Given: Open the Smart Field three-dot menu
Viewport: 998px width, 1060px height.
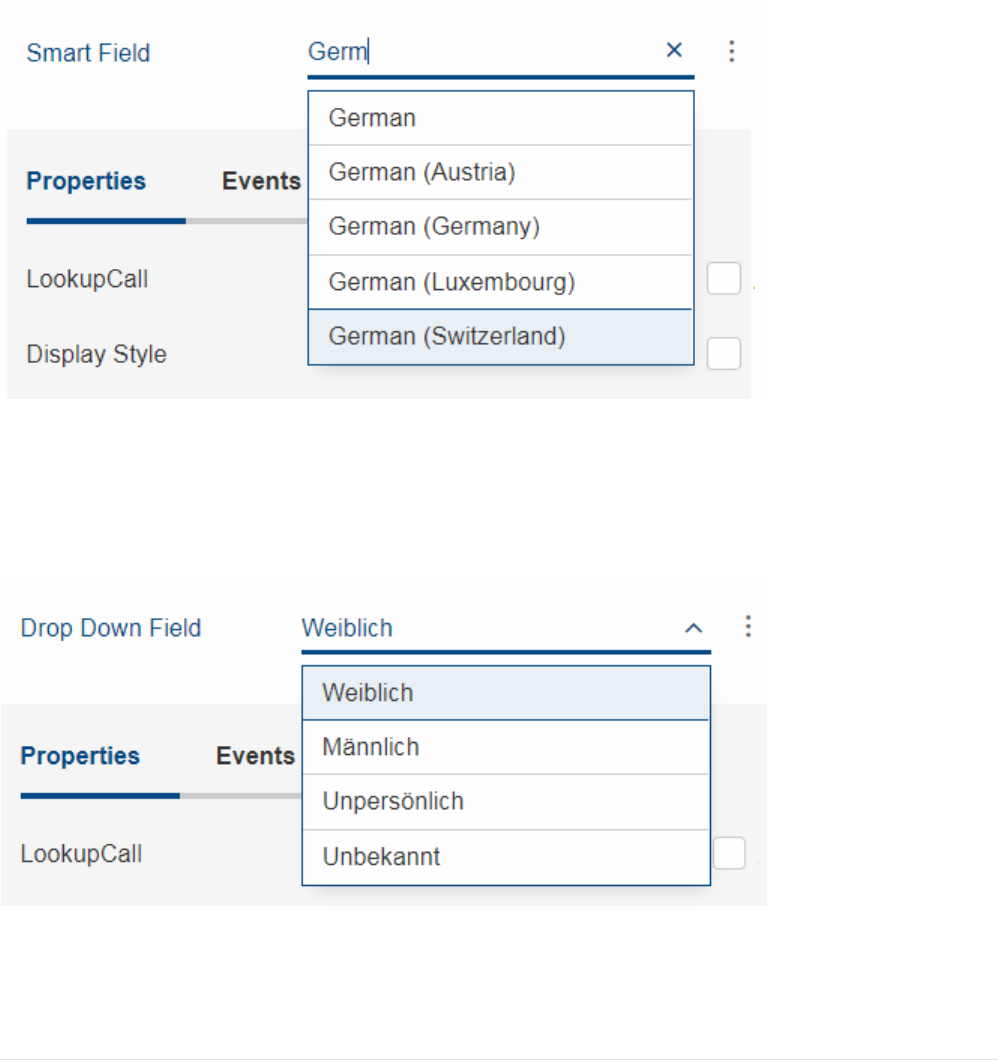Looking at the screenshot, I should pyautogui.click(x=732, y=51).
